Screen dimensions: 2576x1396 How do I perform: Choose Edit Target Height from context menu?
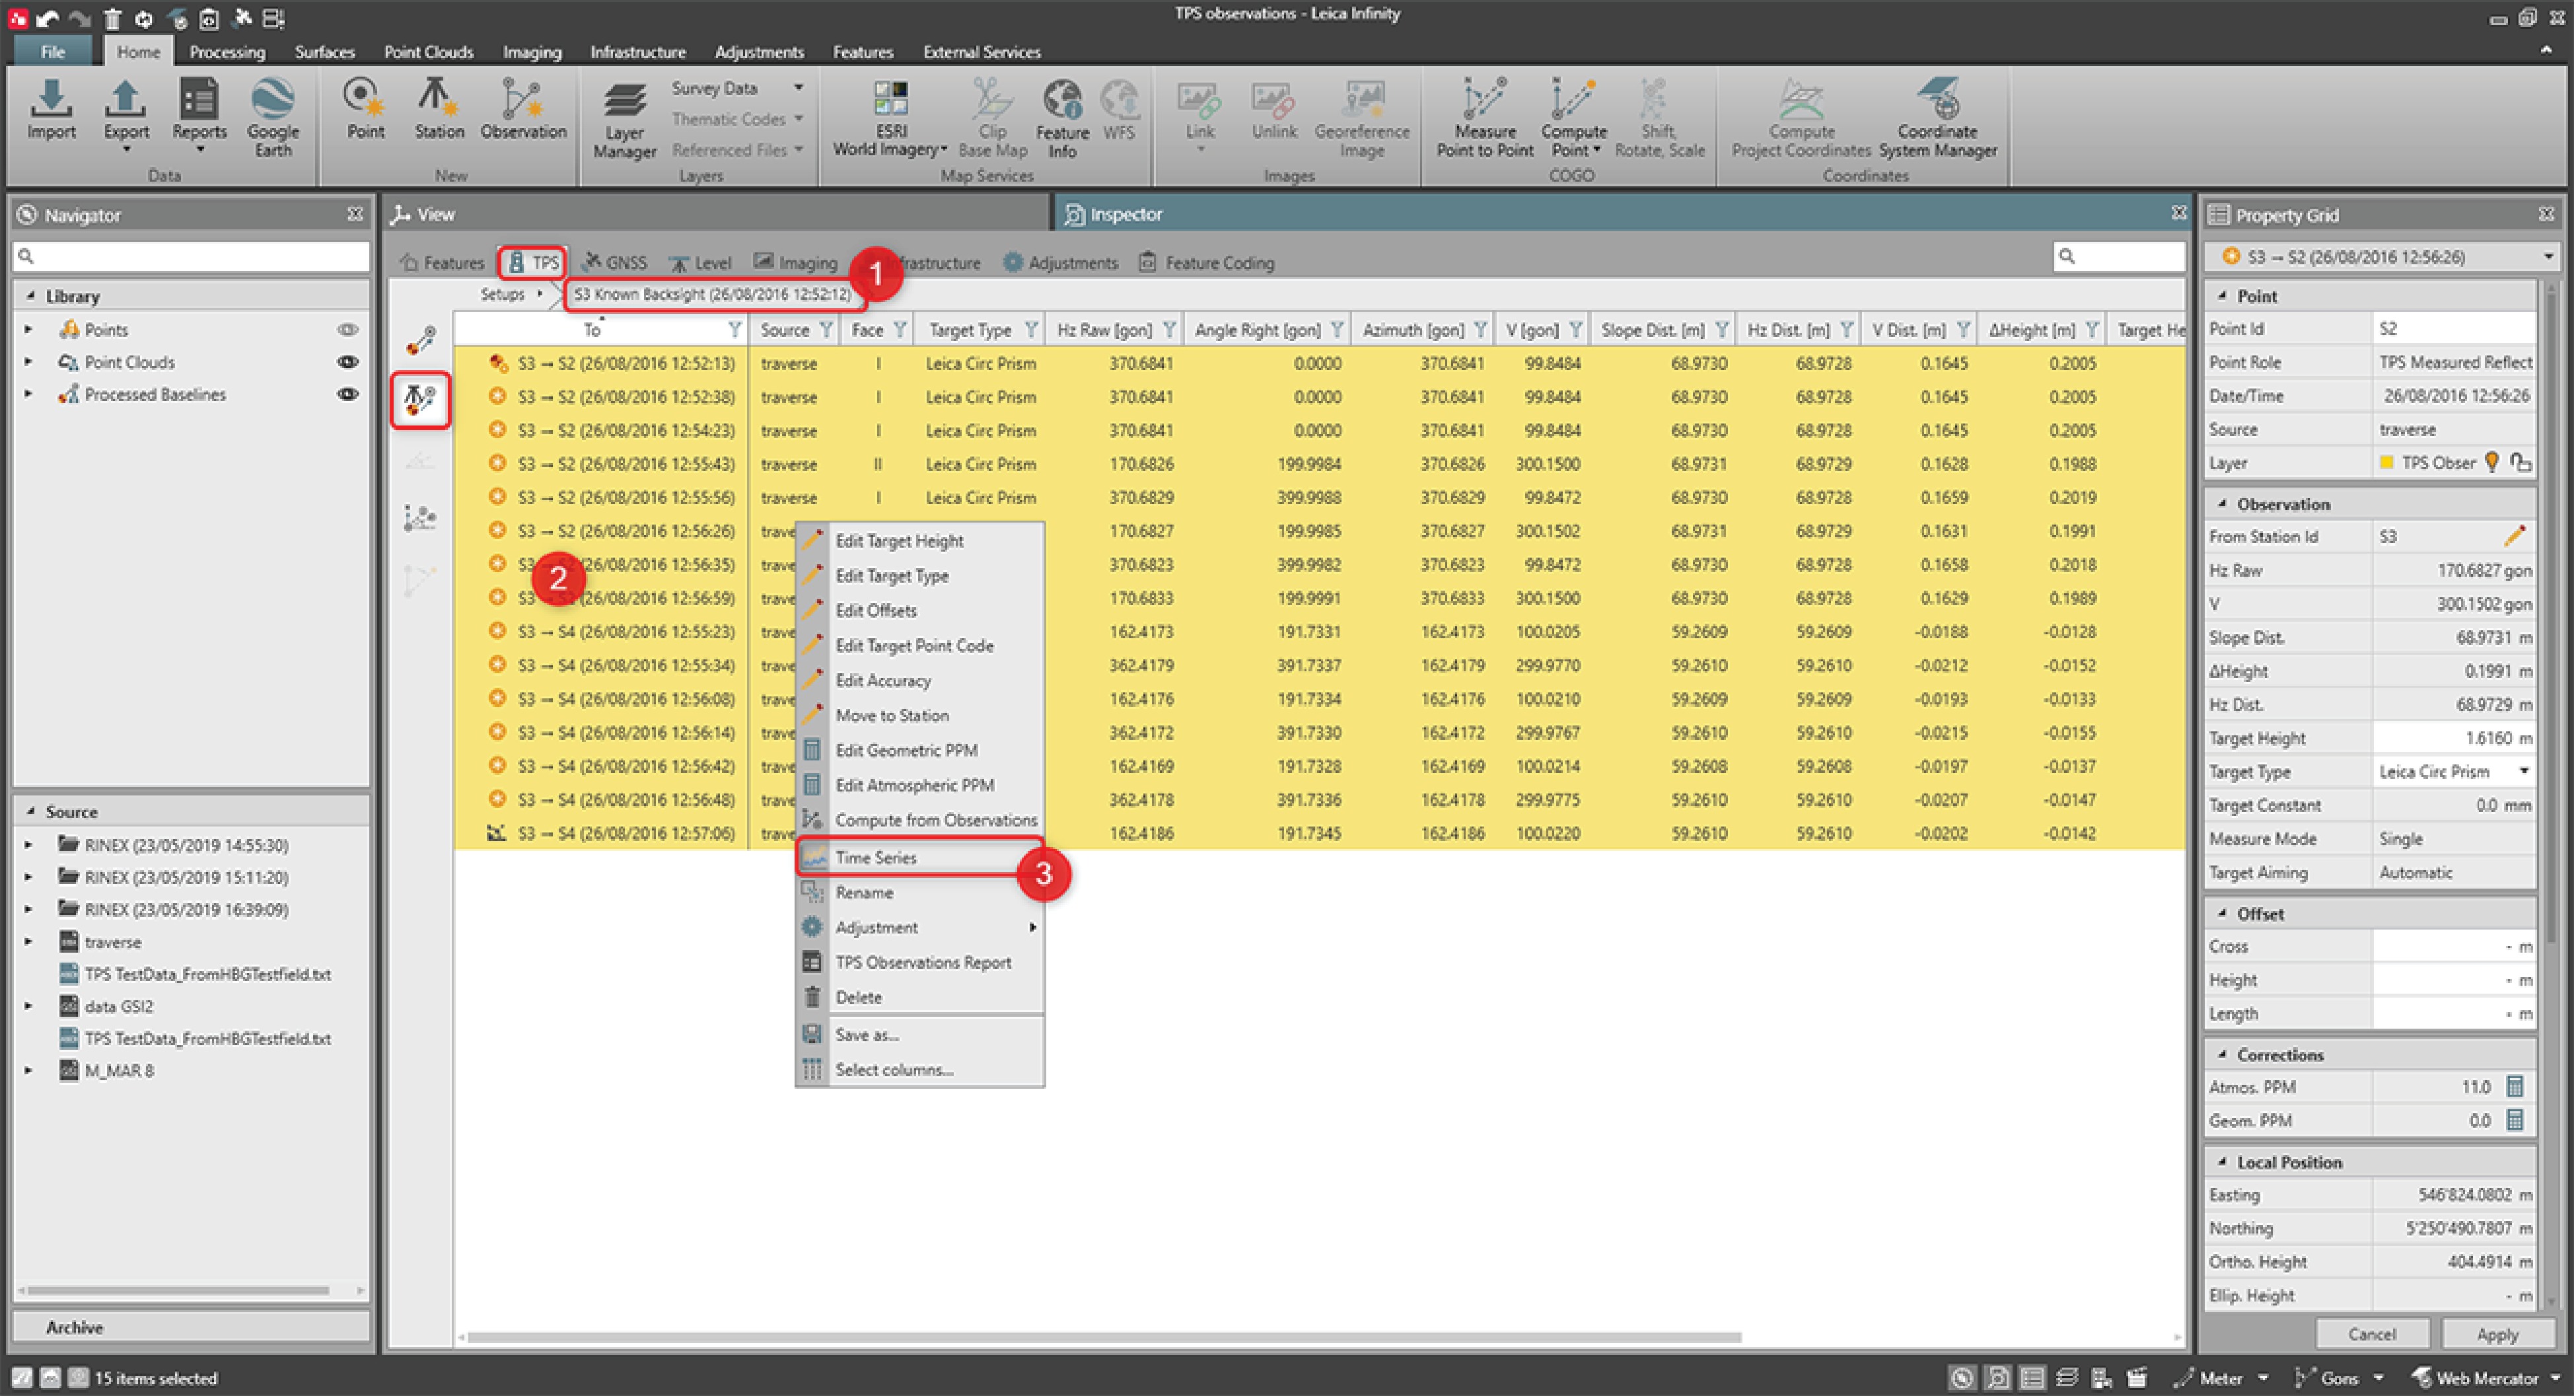920,541
